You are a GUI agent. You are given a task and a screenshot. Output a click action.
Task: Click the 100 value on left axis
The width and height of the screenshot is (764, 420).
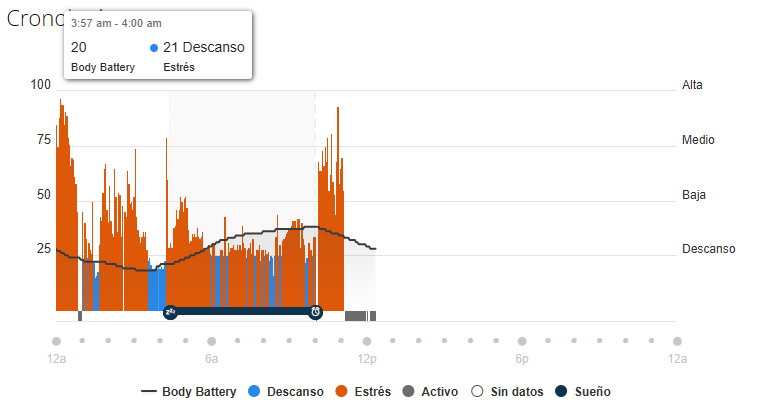click(40, 85)
